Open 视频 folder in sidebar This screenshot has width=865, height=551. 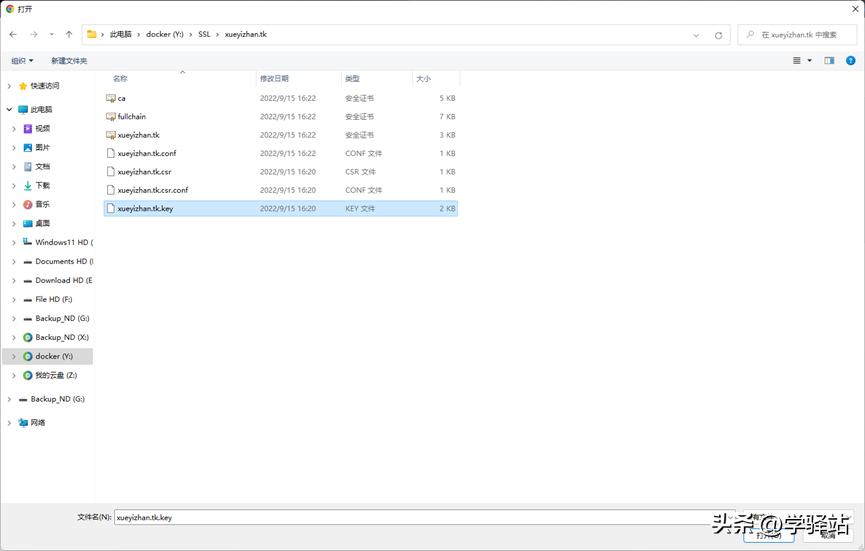coord(42,129)
